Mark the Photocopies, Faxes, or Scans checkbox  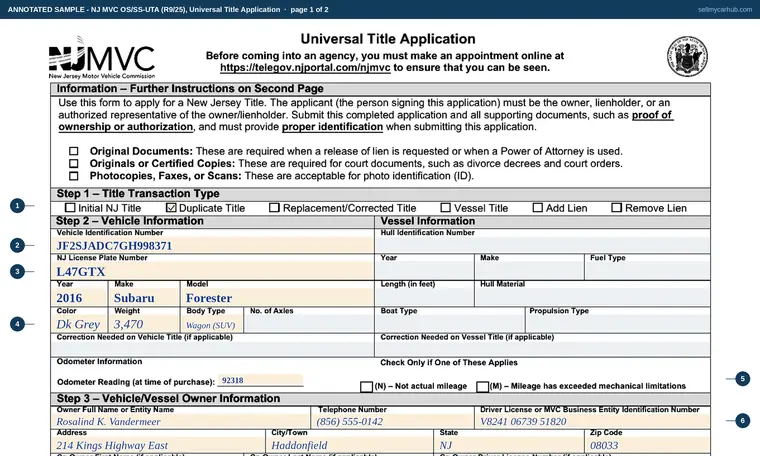pos(73,176)
